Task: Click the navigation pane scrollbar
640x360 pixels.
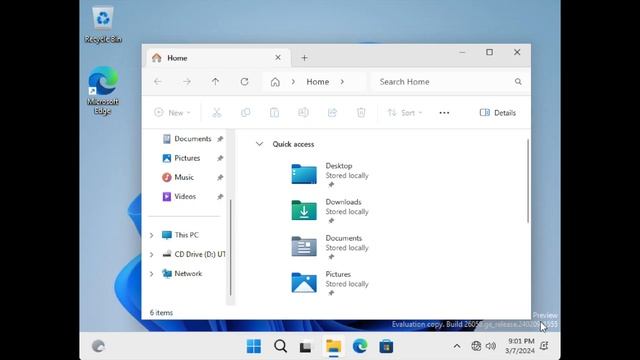Action: pos(231,247)
